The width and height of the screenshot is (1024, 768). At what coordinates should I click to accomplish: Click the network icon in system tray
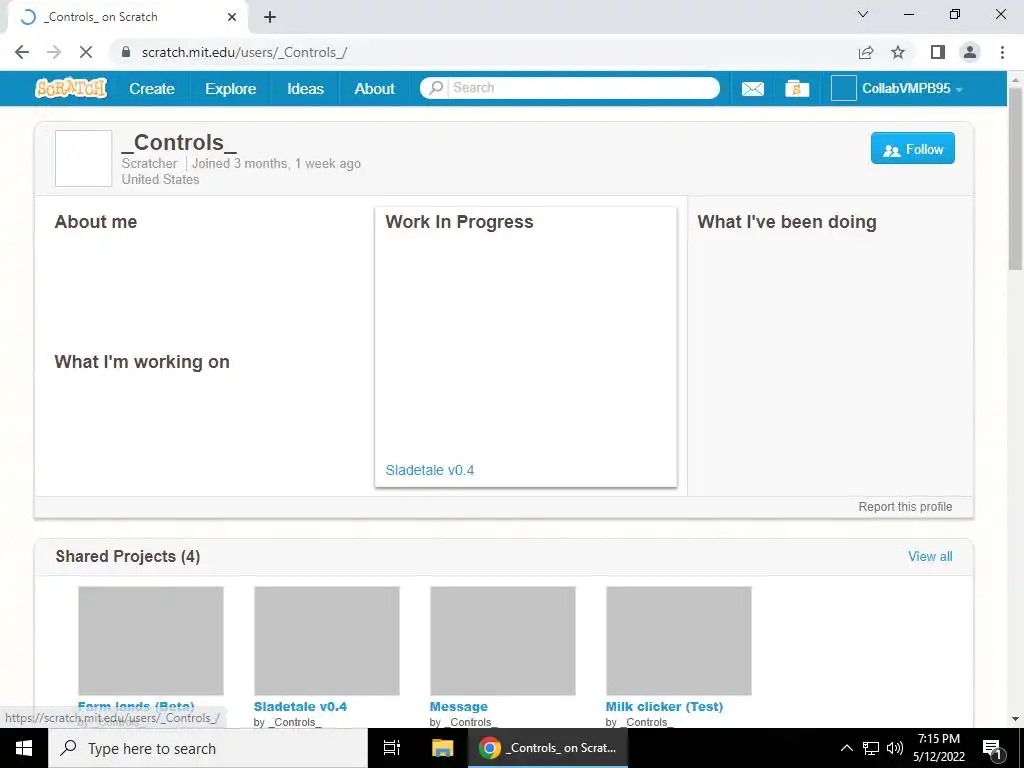pos(871,748)
